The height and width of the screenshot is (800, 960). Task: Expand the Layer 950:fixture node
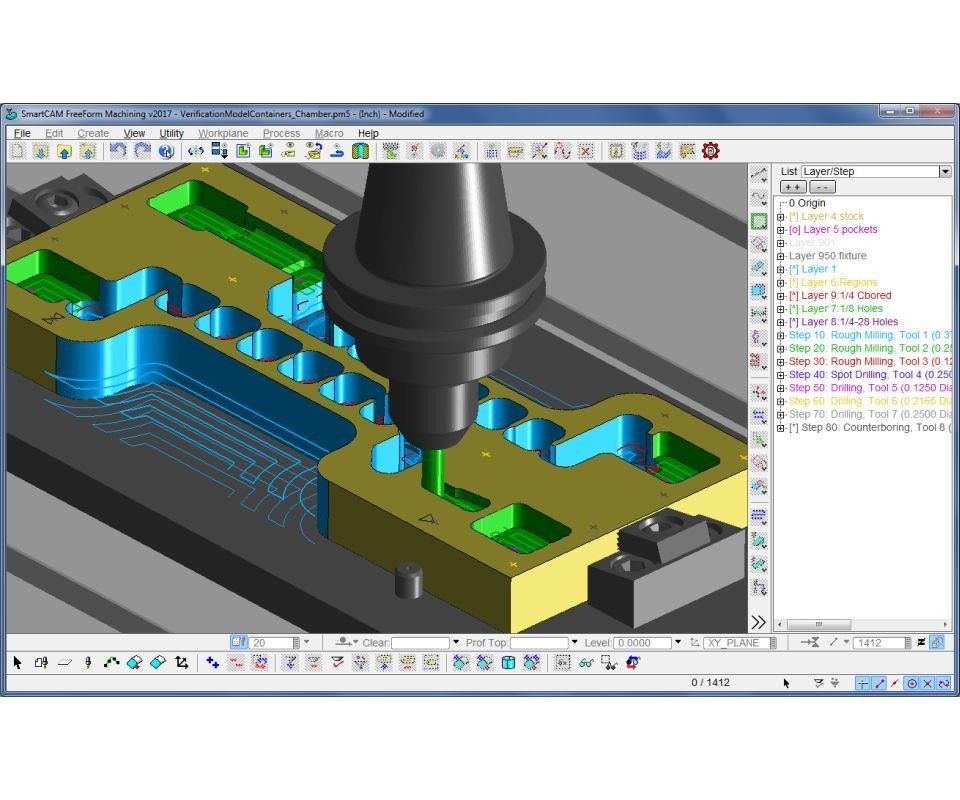[x=781, y=256]
